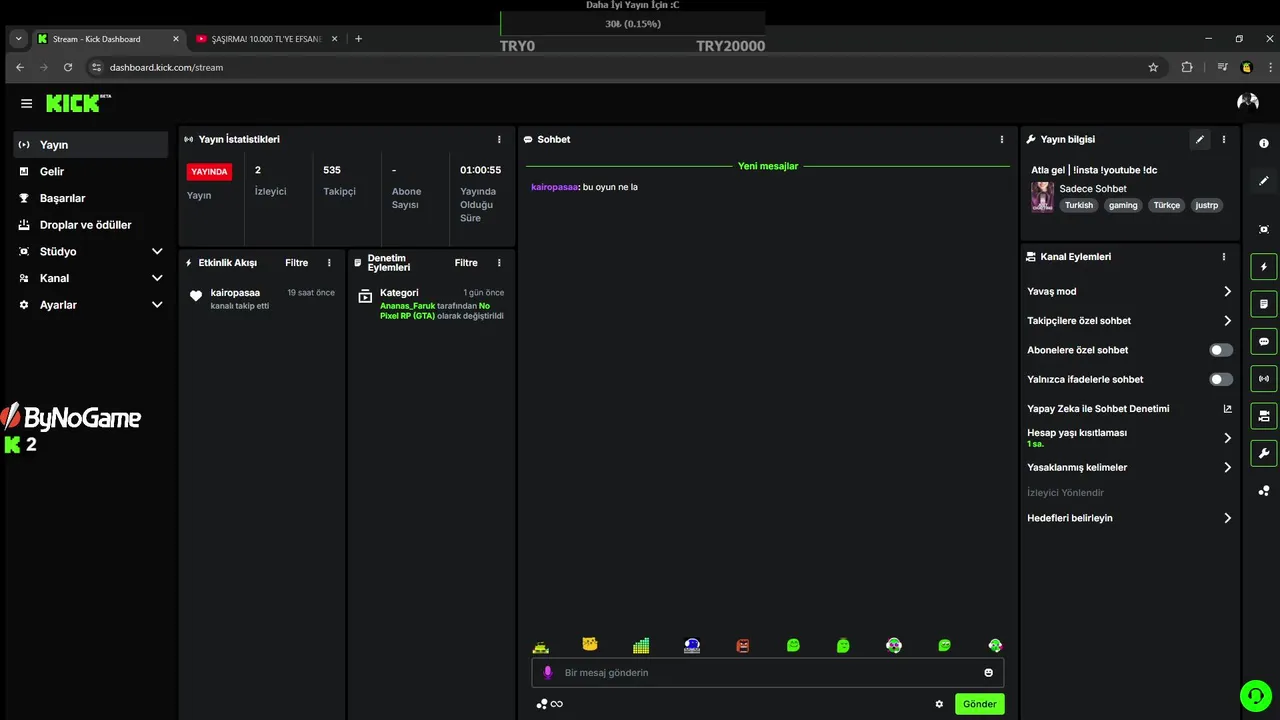The height and width of the screenshot is (720, 1280).
Task: Click Ananas_Faruk moderator name
Action: (x=407, y=306)
